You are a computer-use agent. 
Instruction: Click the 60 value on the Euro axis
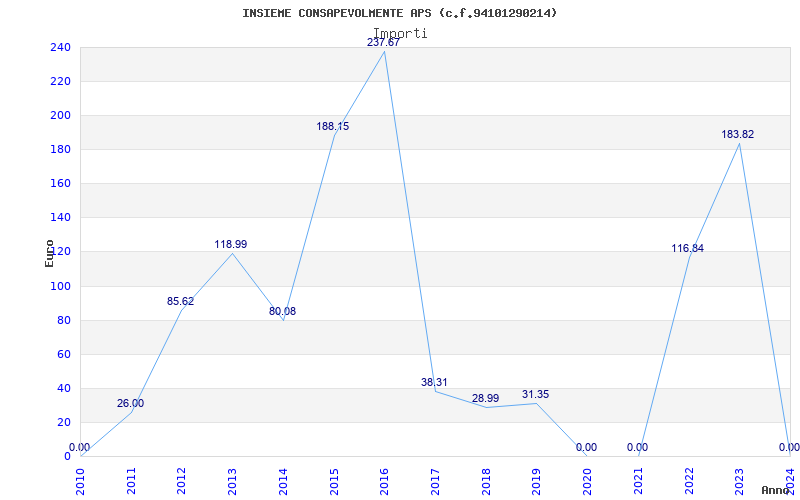(x=64, y=354)
